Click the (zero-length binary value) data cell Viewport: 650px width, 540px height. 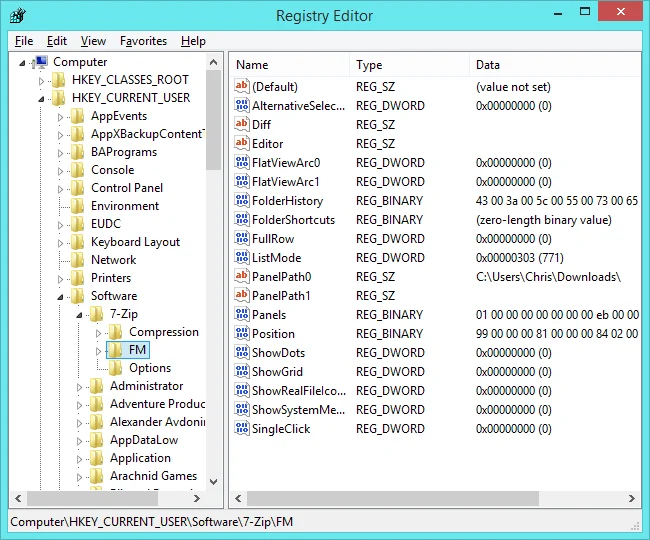(543, 220)
